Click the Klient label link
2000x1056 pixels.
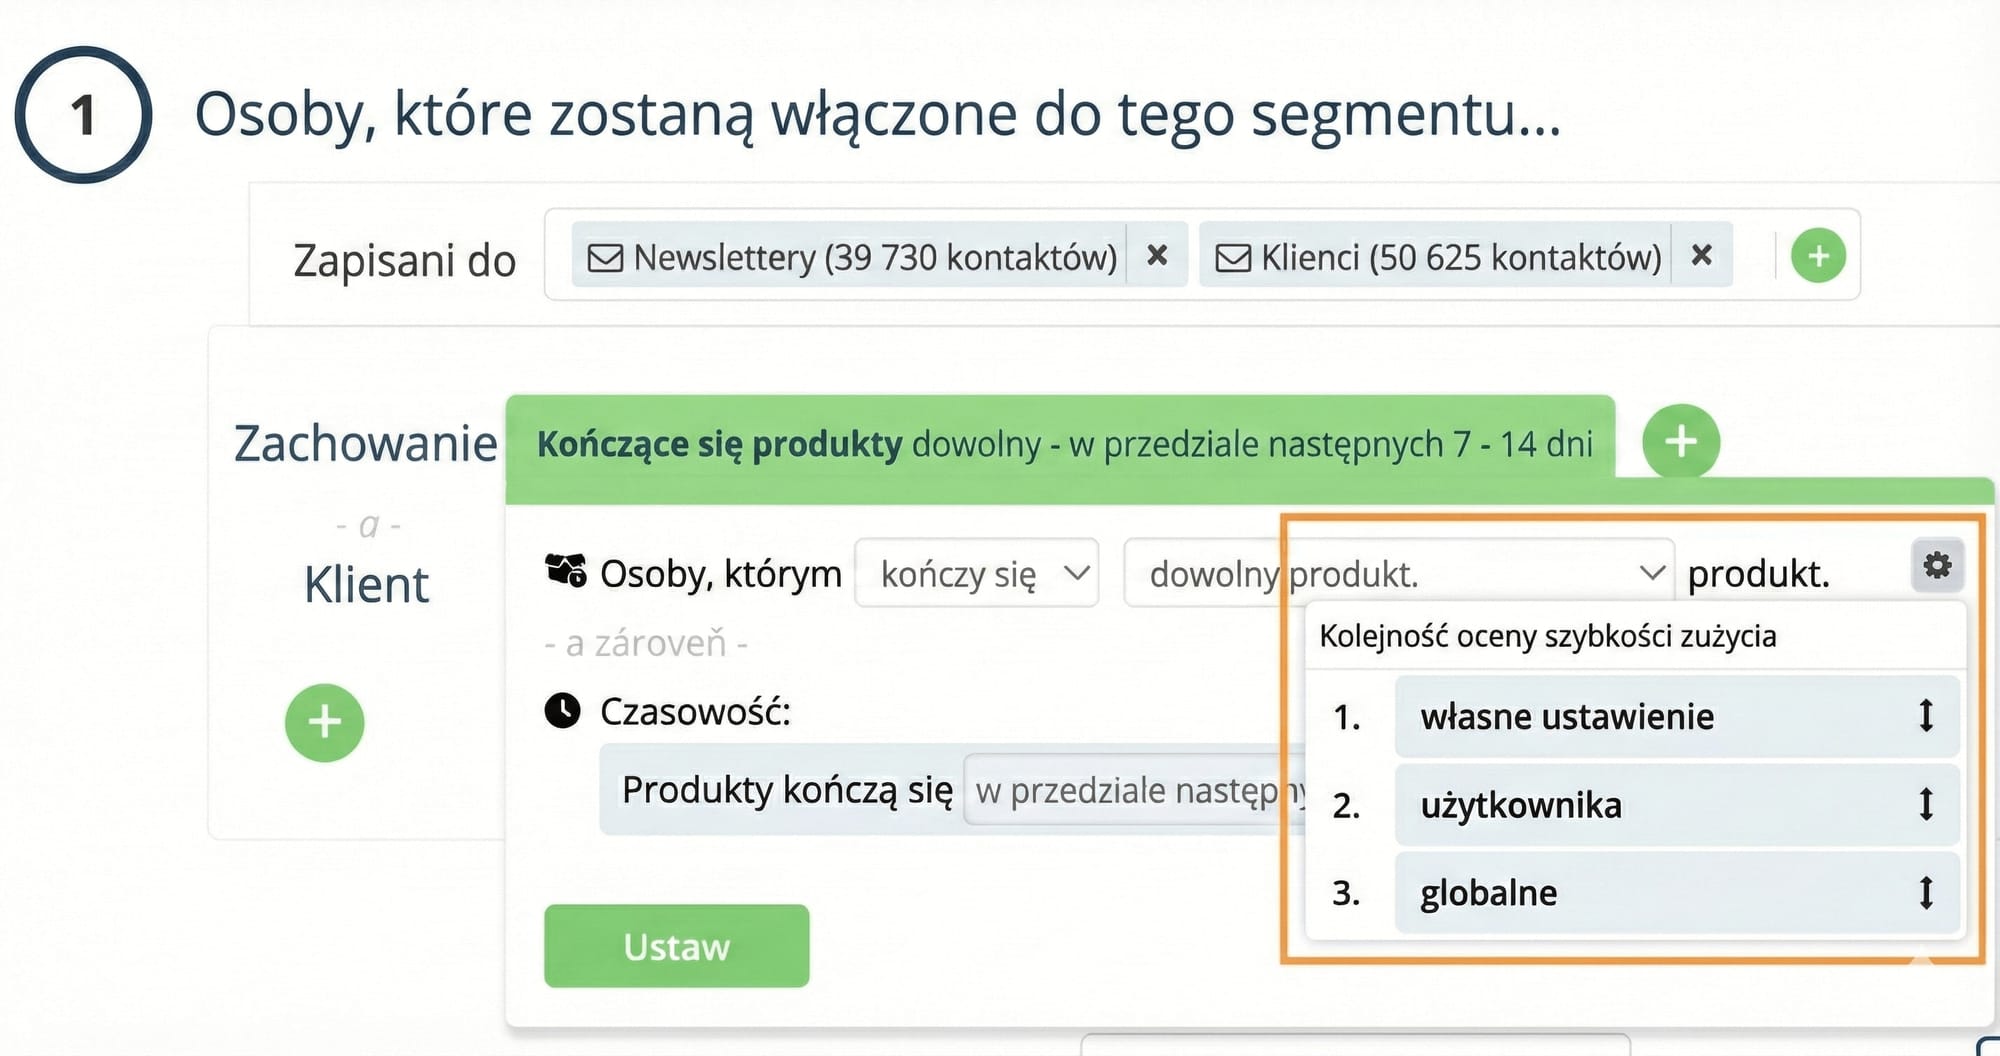pos(366,584)
